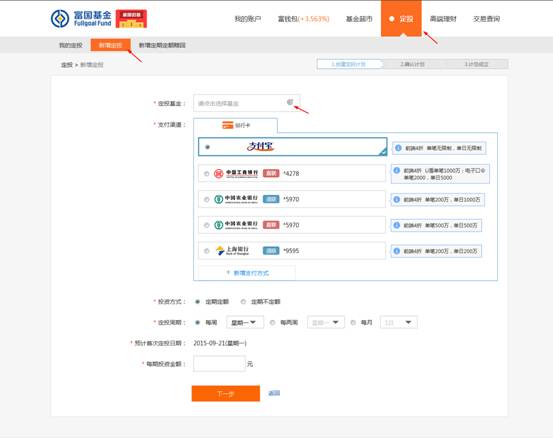
Task: Open the 星期一 weekly day dropdown
Action: [x=245, y=322]
